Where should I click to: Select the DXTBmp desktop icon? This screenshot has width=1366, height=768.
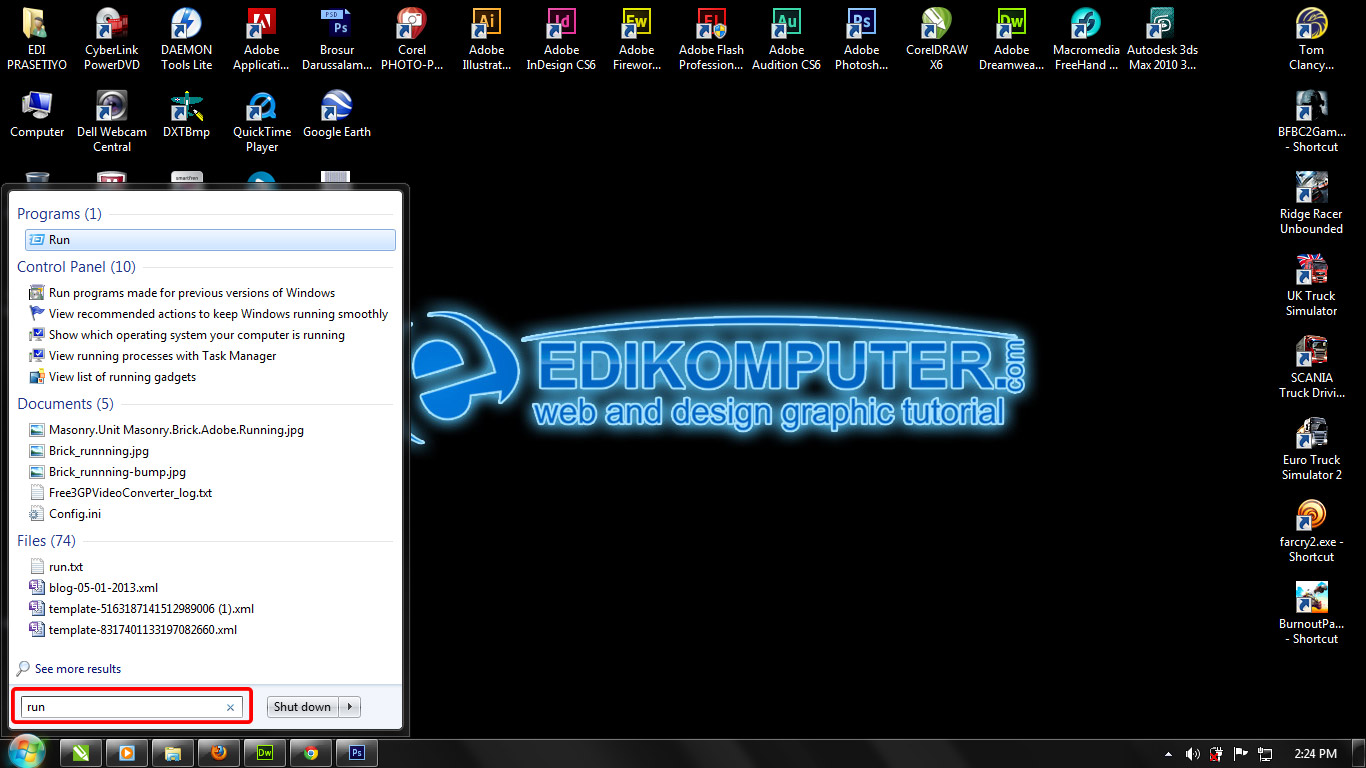pyautogui.click(x=187, y=114)
